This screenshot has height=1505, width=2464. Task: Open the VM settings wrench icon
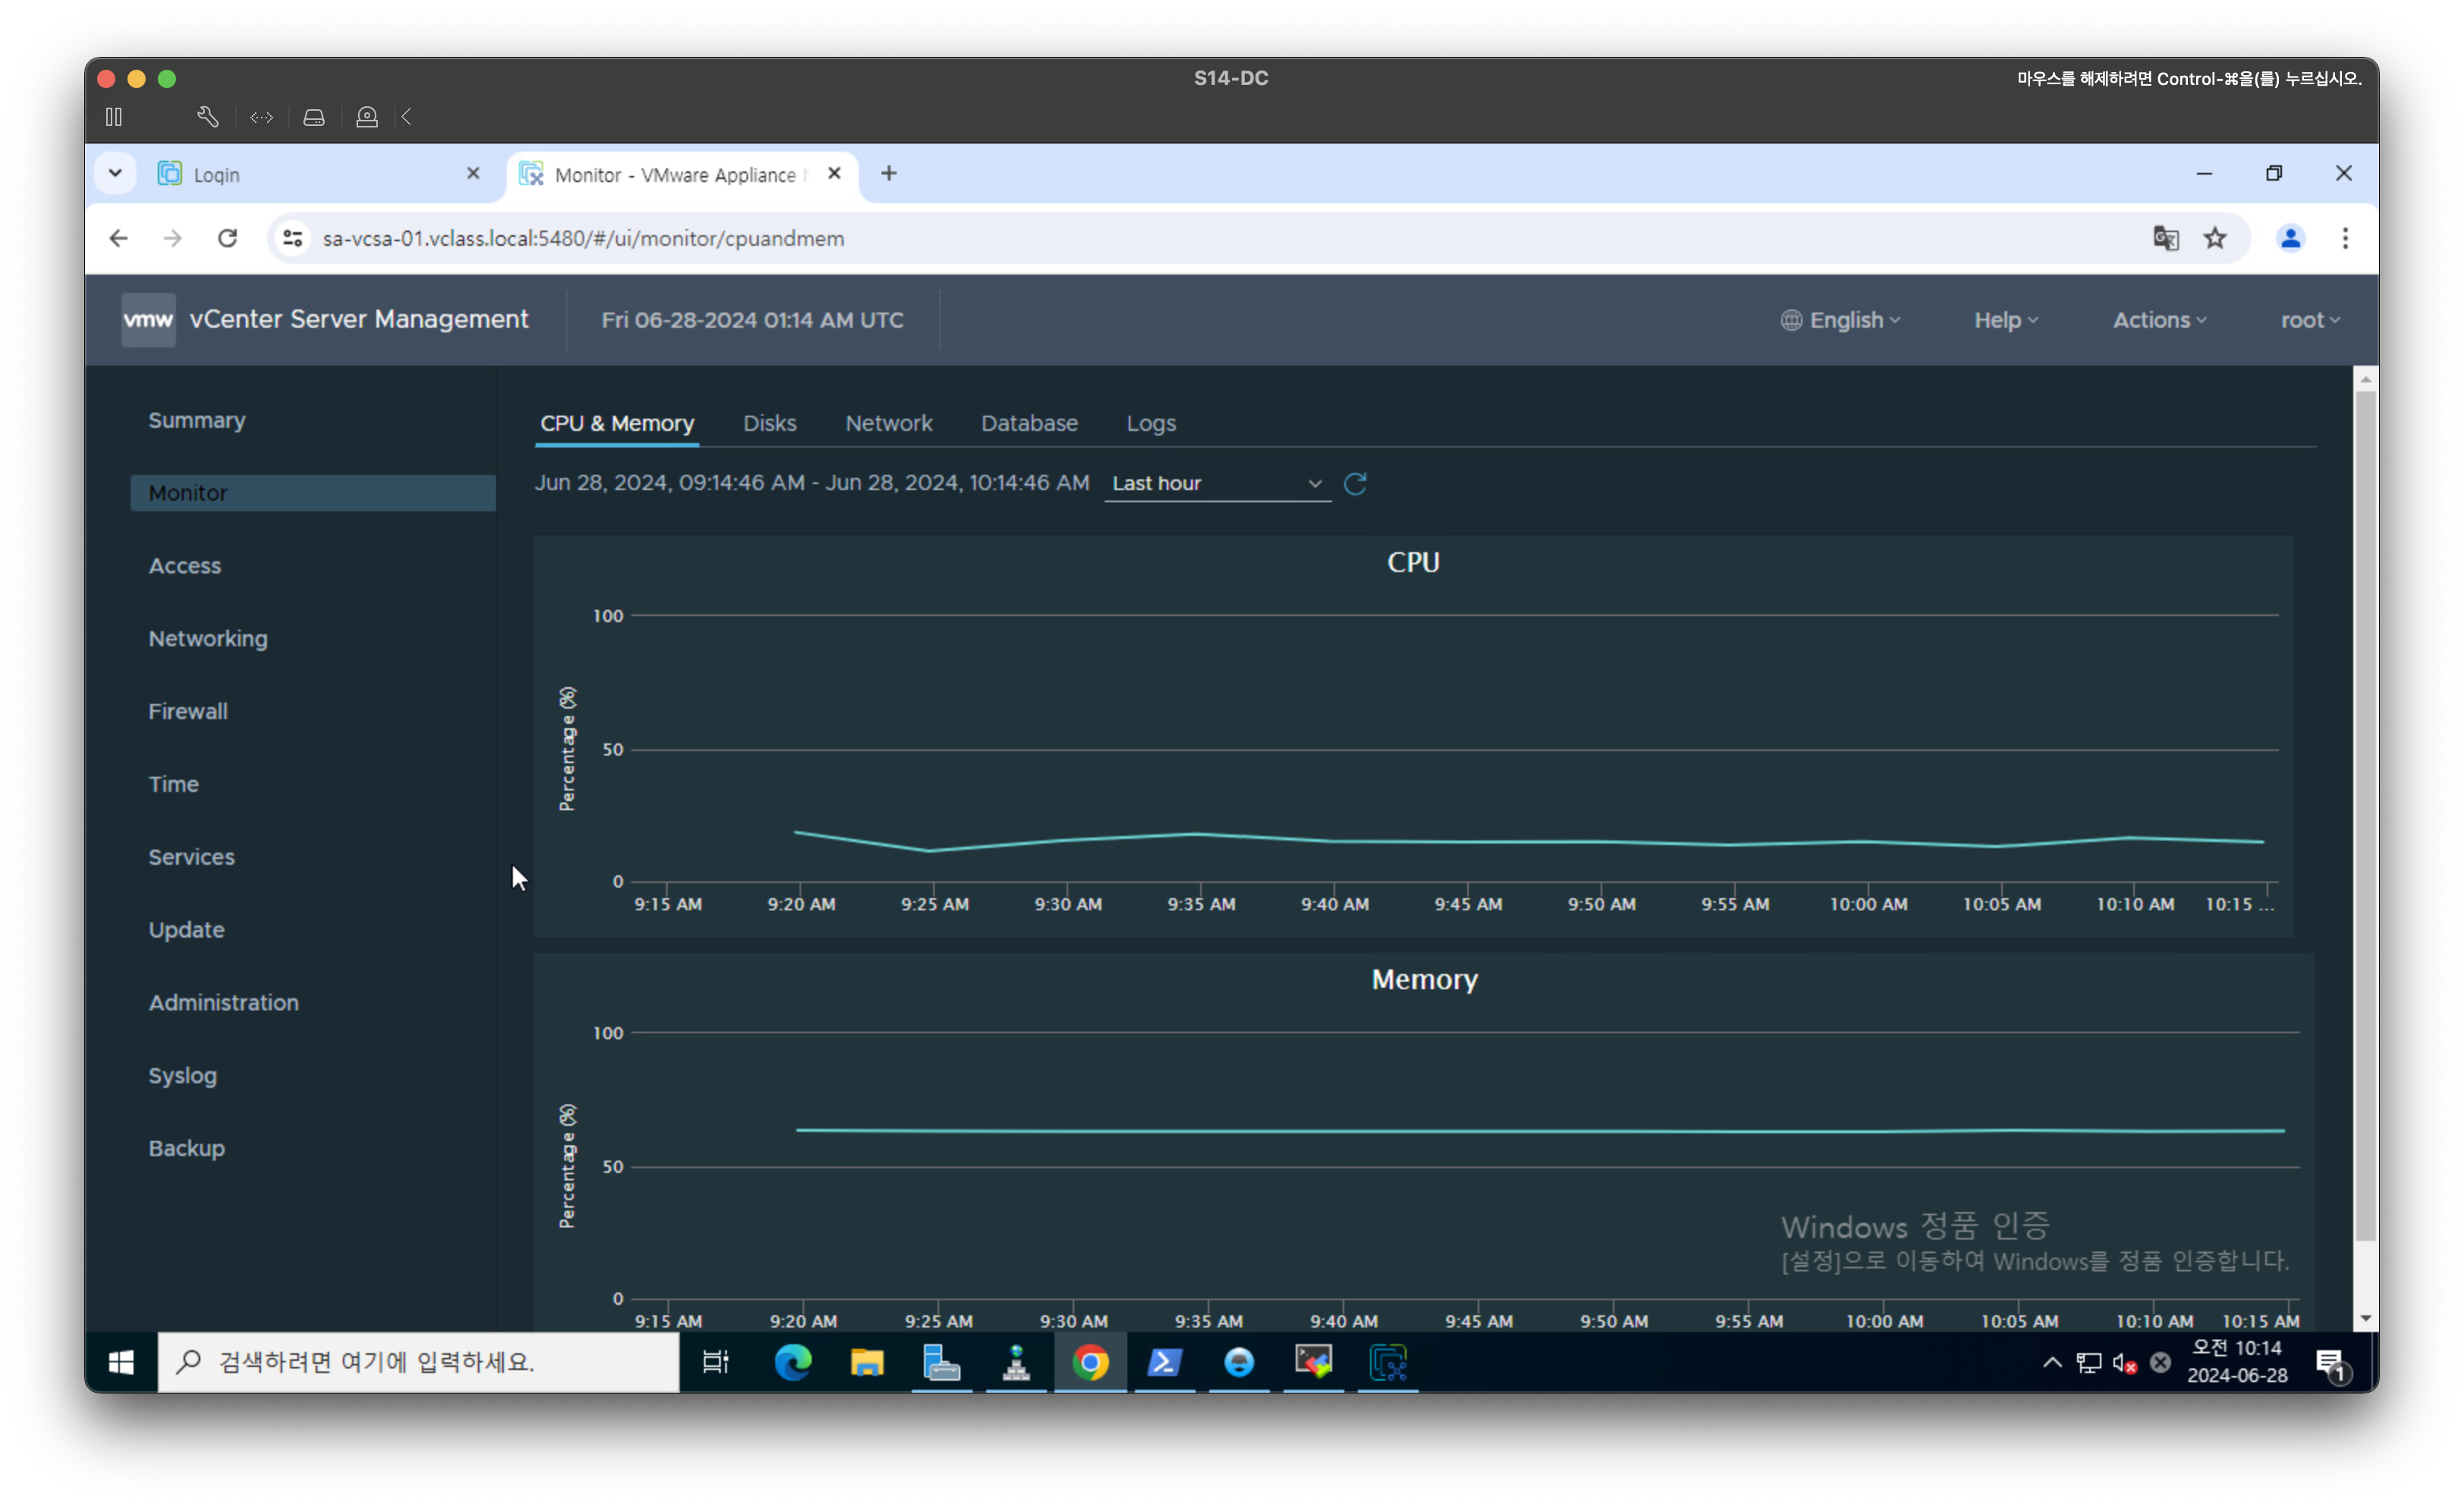pyautogui.click(x=207, y=117)
